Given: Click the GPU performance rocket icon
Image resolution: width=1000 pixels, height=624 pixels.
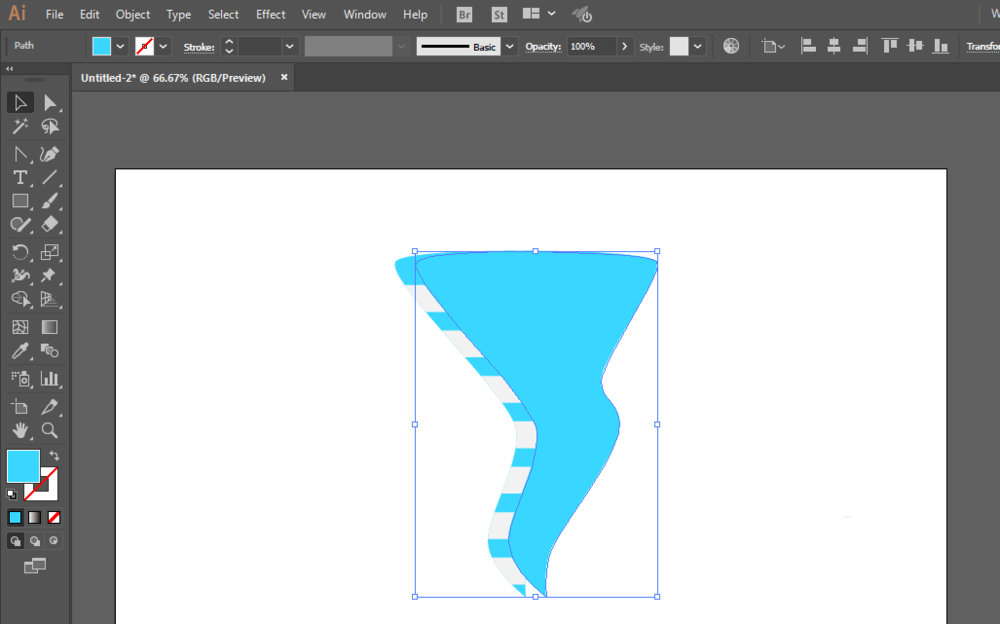Looking at the screenshot, I should (582, 15).
